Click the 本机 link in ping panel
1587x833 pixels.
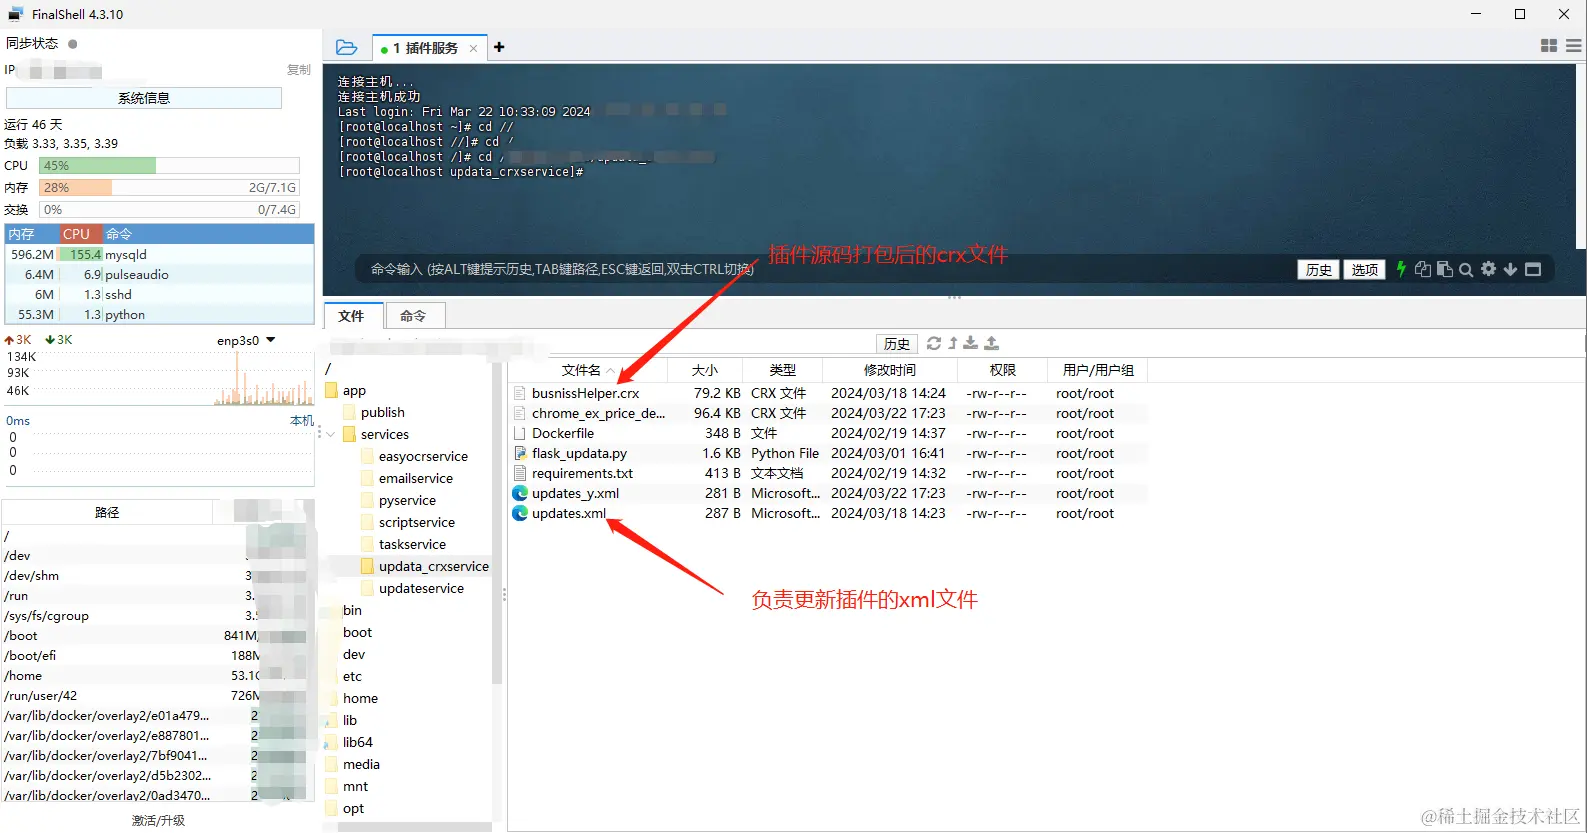coord(301,421)
